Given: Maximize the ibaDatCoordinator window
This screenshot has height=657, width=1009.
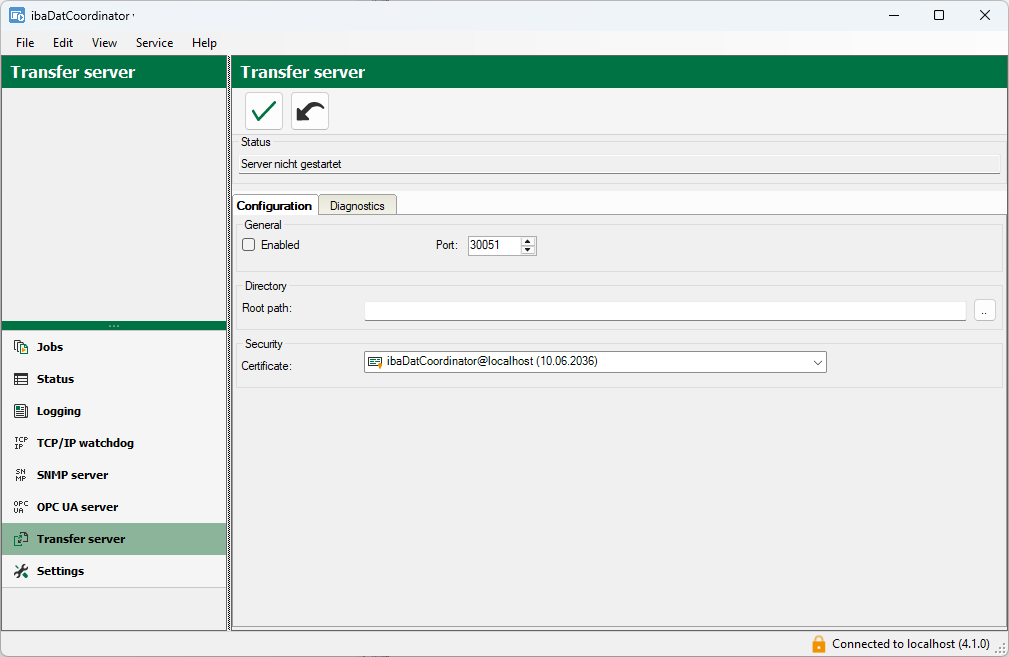Looking at the screenshot, I should 939,15.
